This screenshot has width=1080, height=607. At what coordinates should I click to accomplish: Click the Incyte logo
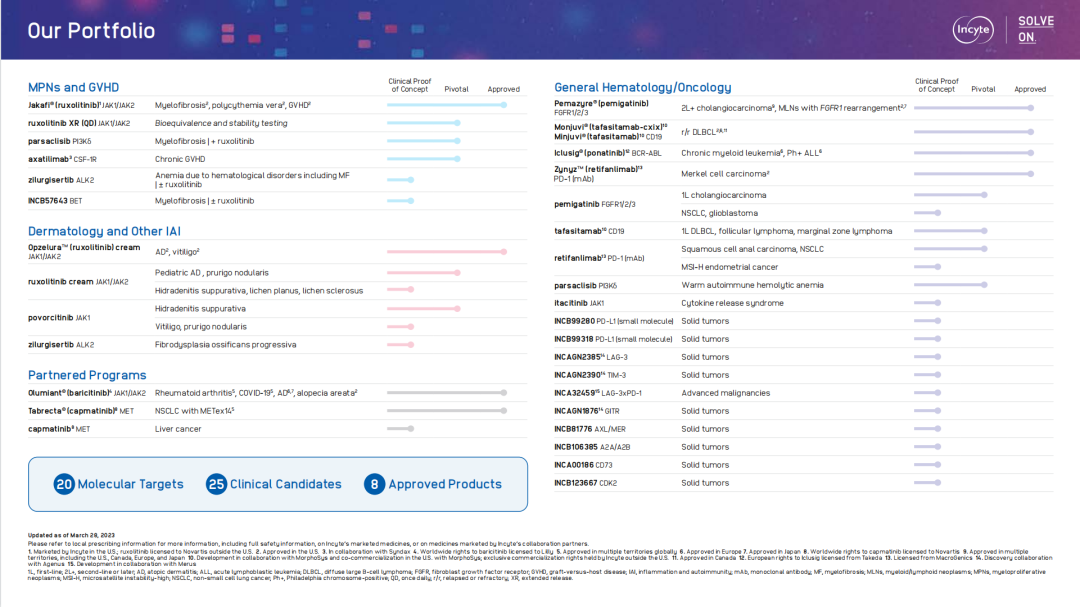click(x=971, y=30)
